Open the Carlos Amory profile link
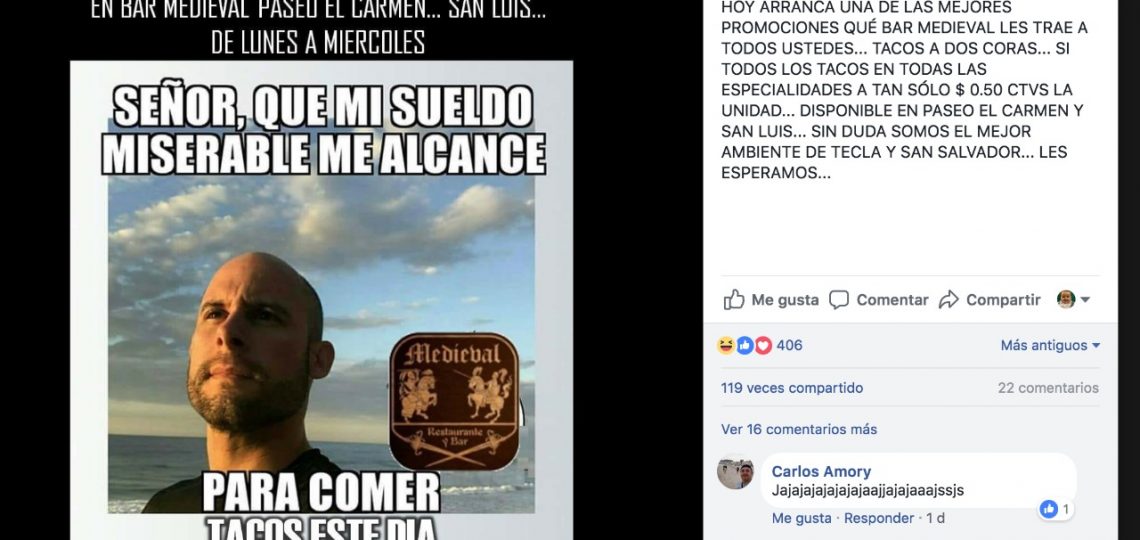 [821, 472]
